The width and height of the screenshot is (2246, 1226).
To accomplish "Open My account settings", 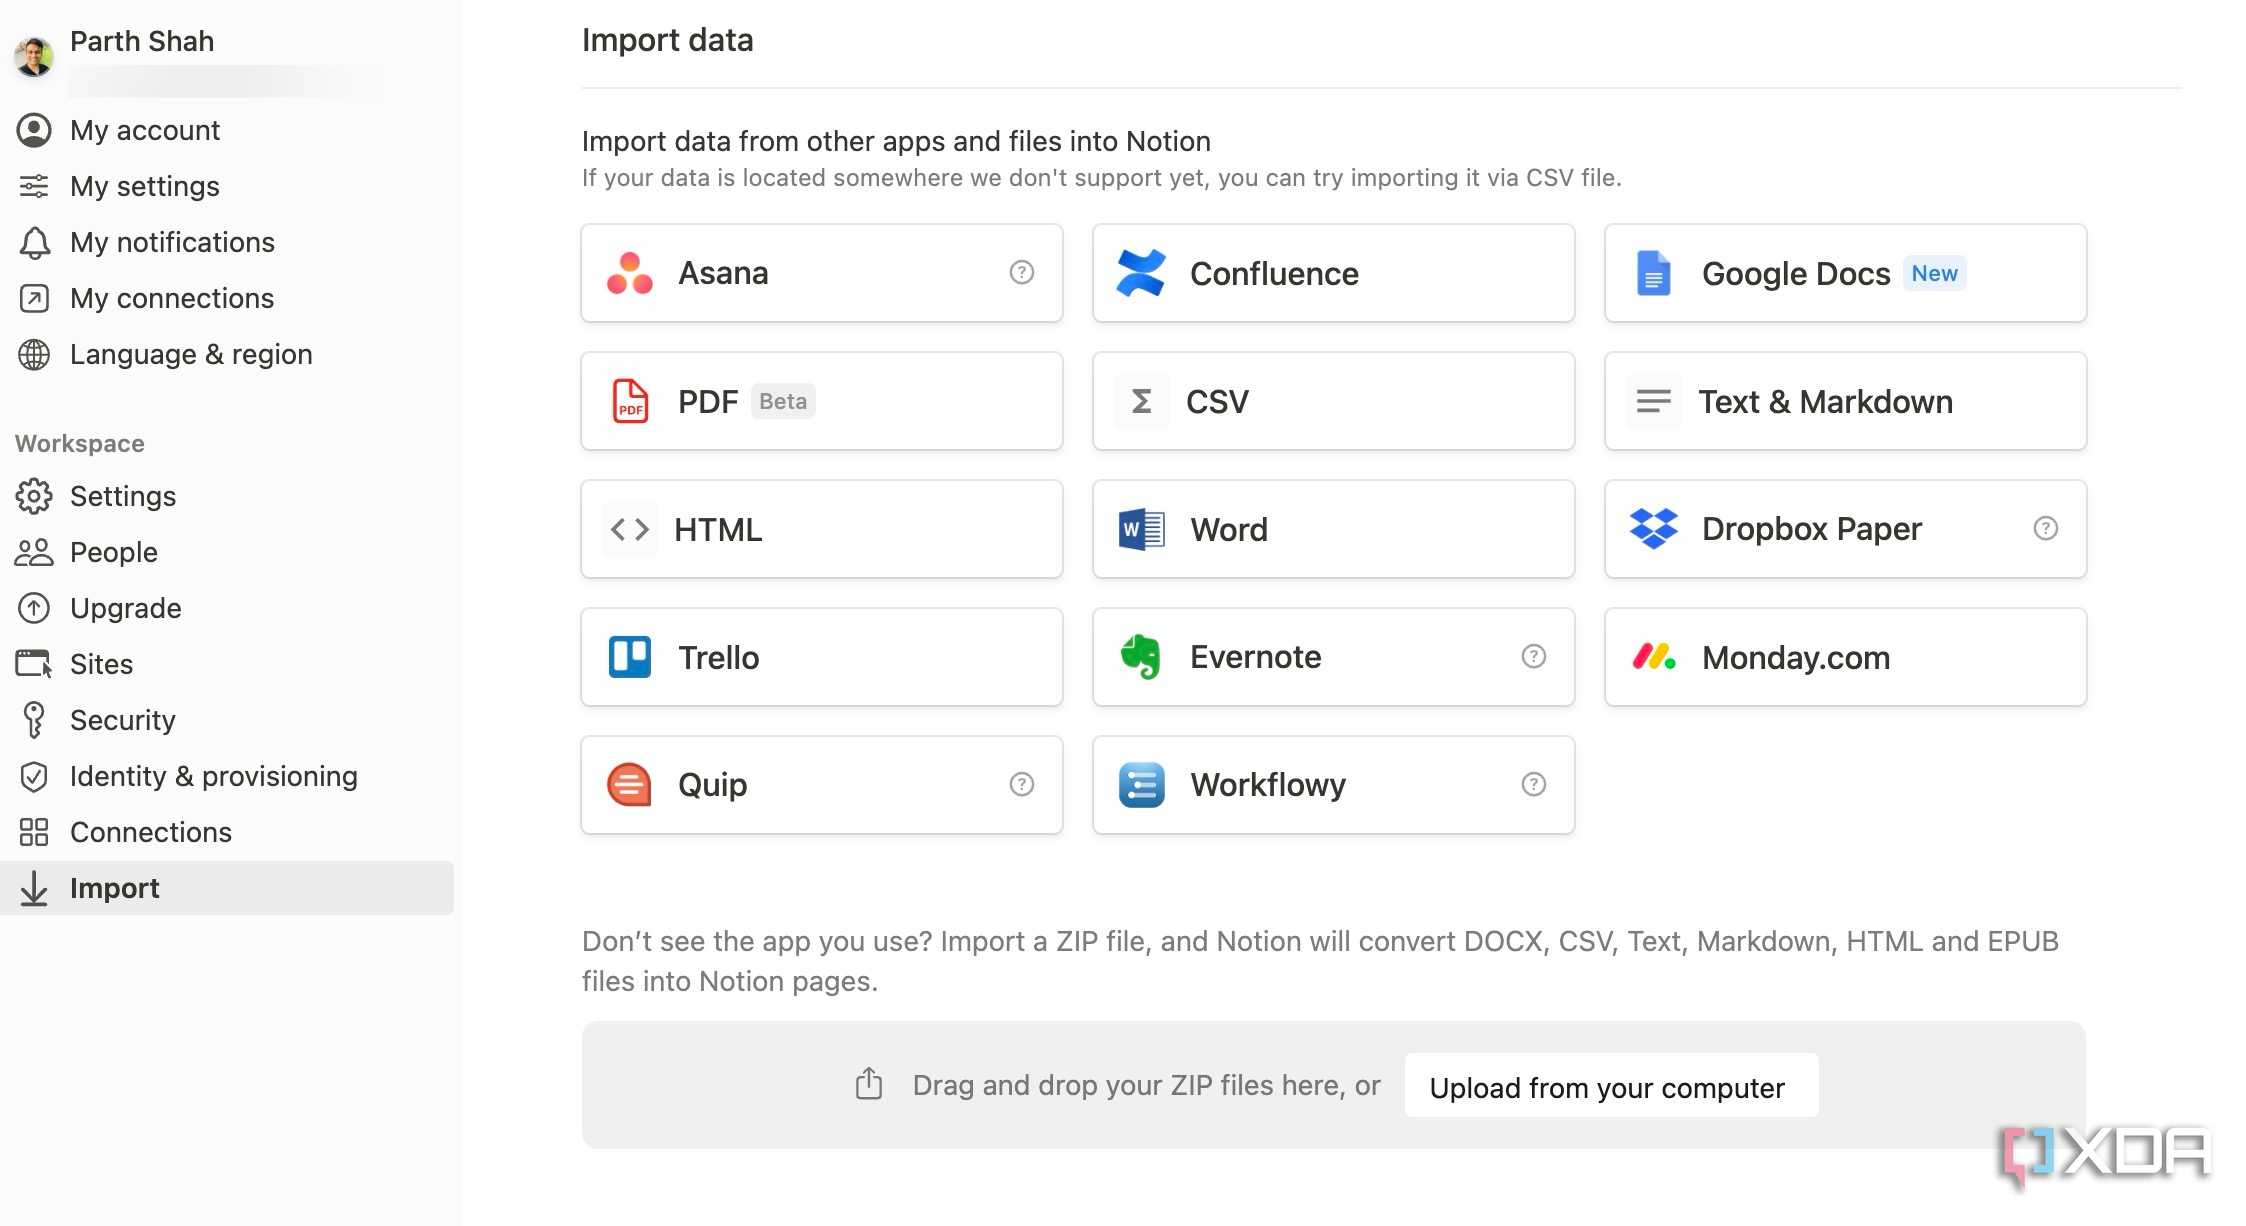I will [x=227, y=130].
